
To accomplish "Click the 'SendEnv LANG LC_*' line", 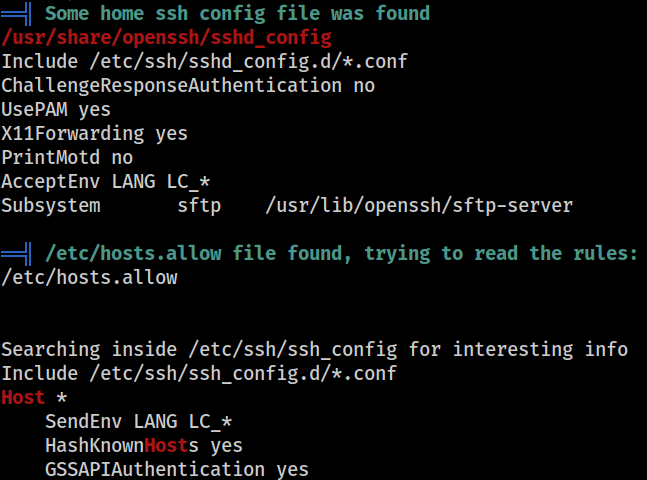I will coord(139,422).
